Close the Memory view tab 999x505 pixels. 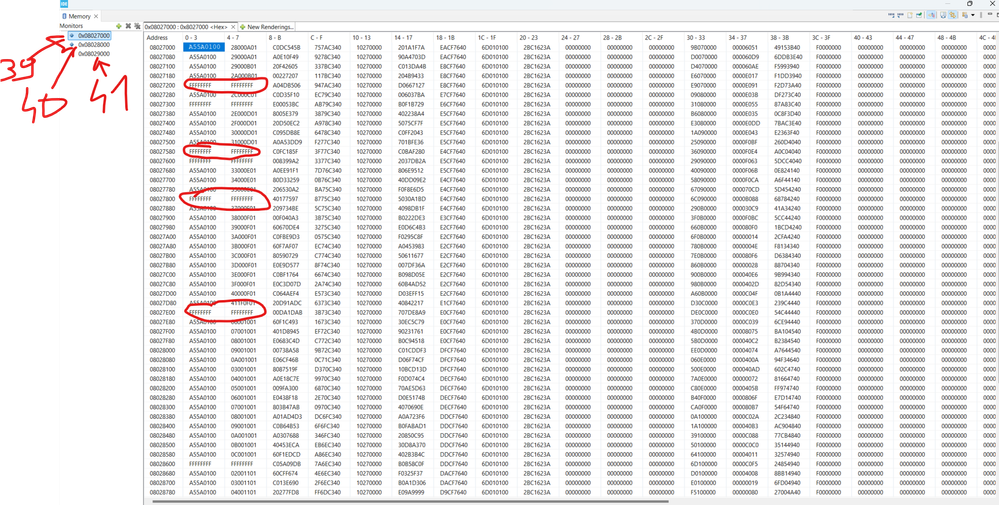(x=96, y=16)
